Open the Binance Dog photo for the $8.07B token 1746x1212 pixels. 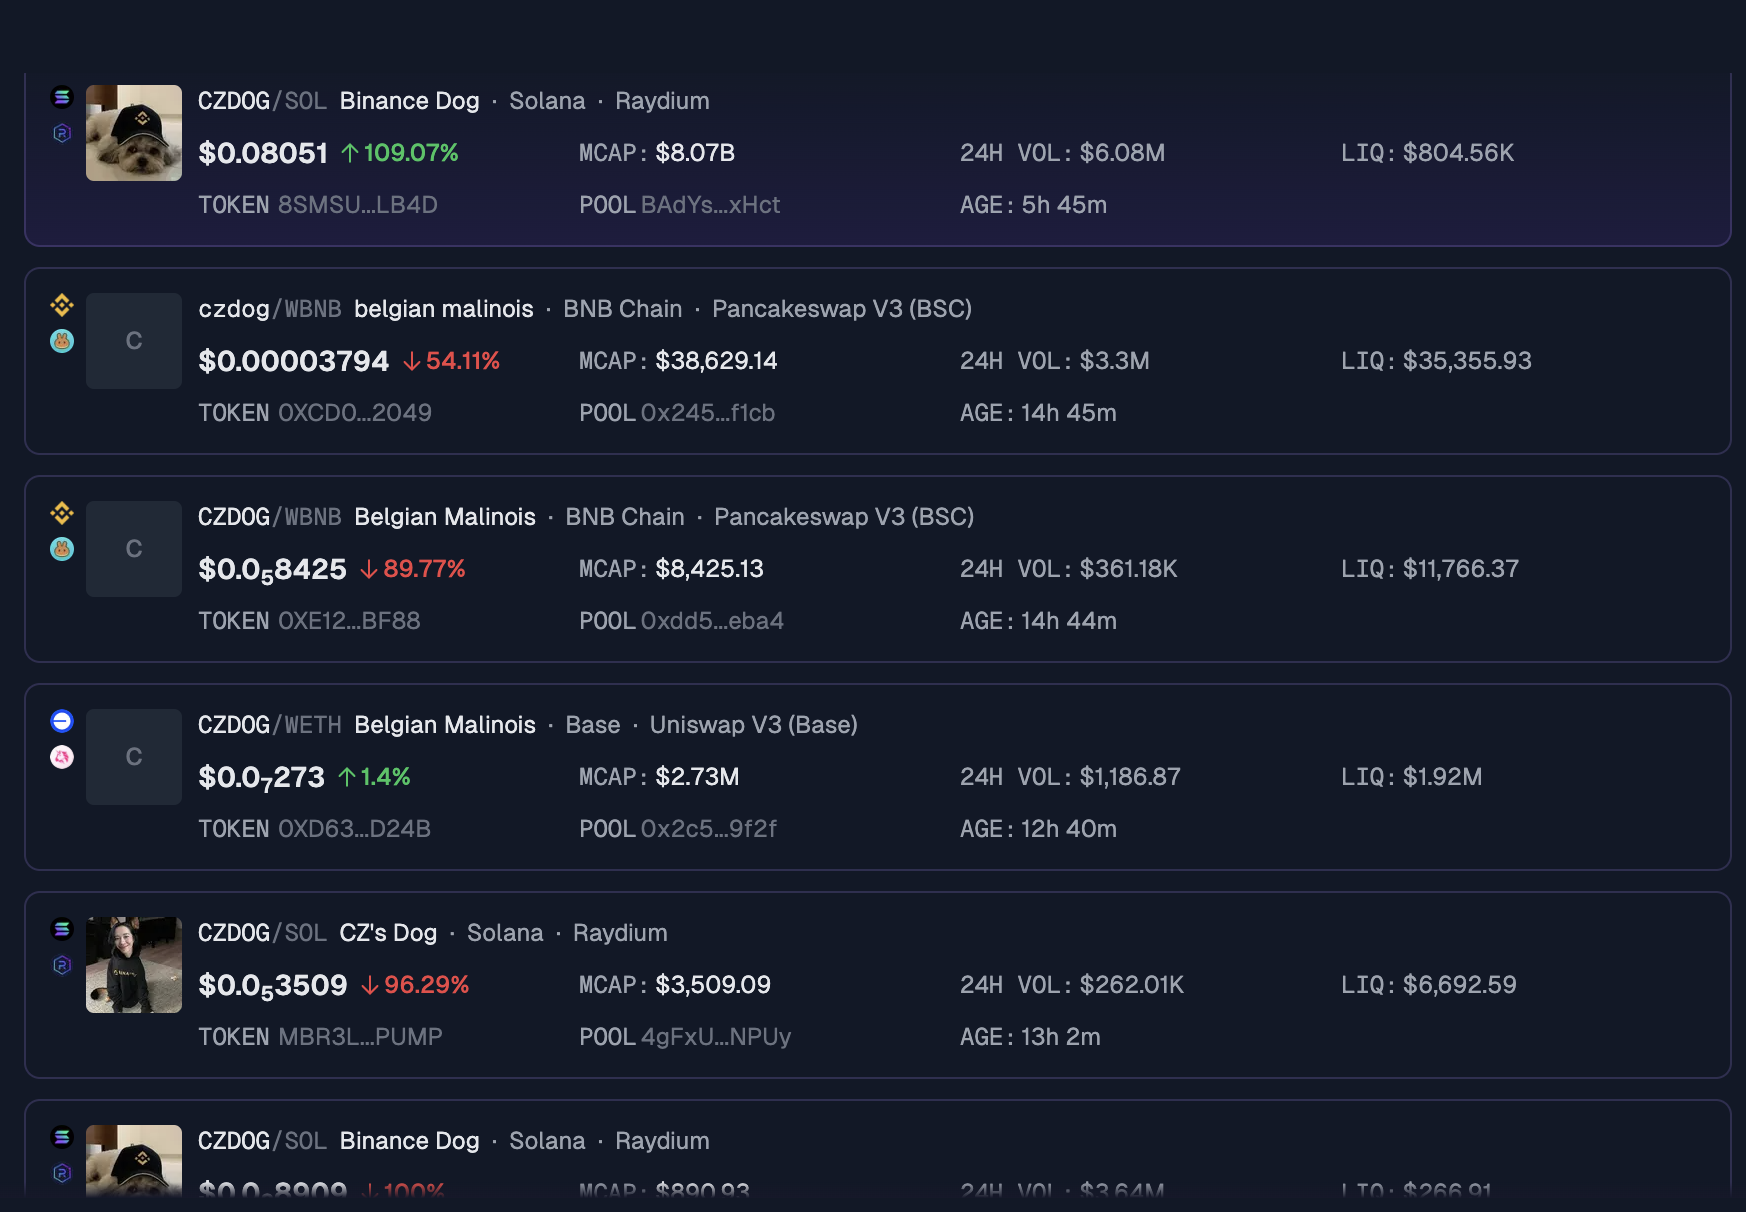134,133
